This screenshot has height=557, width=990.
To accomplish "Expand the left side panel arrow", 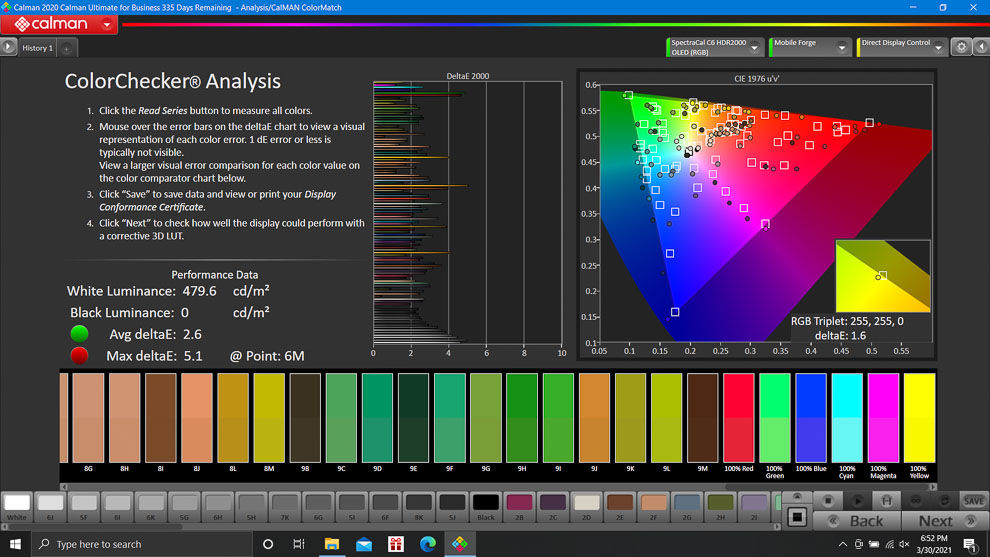I will coord(8,47).
